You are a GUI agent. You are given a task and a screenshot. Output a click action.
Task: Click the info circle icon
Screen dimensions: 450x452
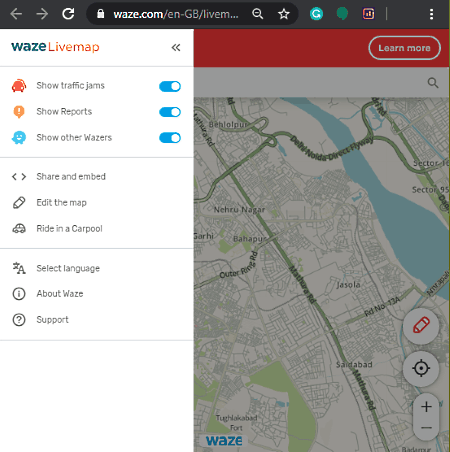pyautogui.click(x=19, y=294)
